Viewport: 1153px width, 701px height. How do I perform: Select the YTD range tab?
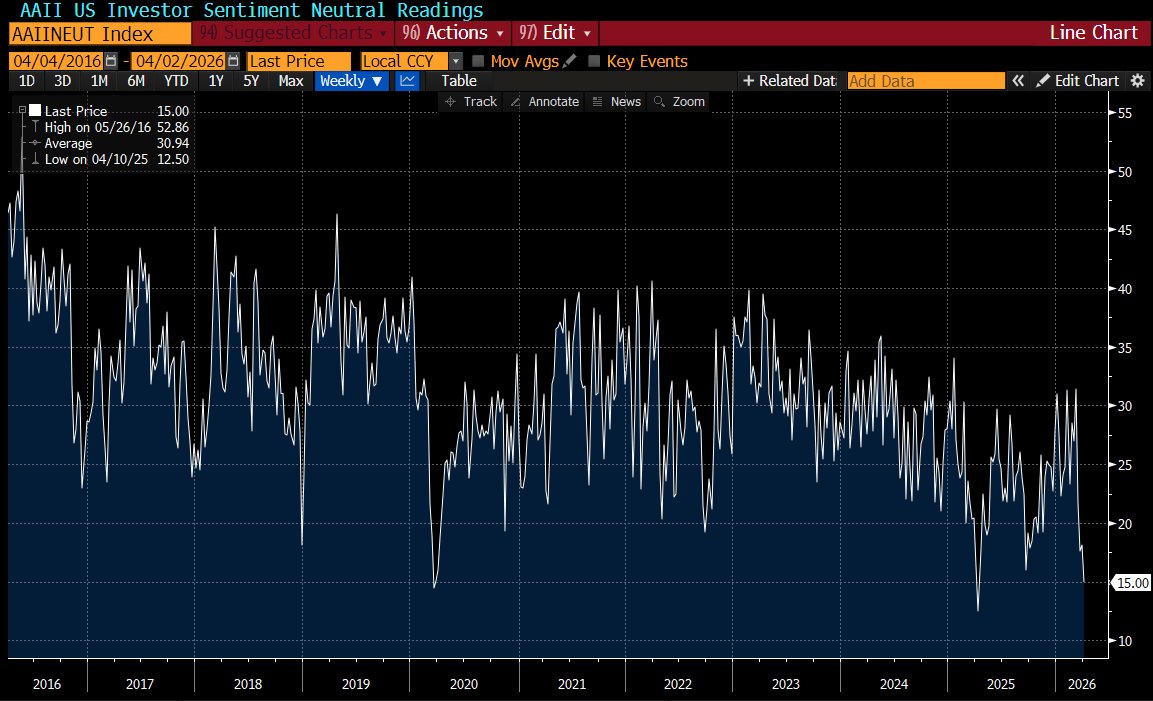(x=176, y=81)
